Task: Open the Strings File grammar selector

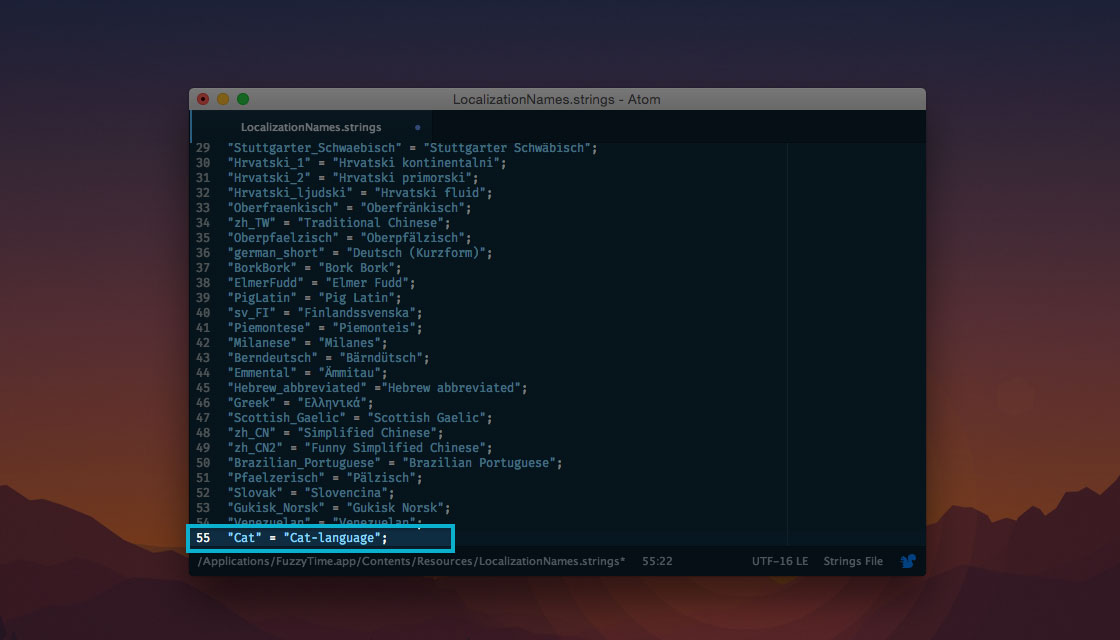Action: pos(852,562)
